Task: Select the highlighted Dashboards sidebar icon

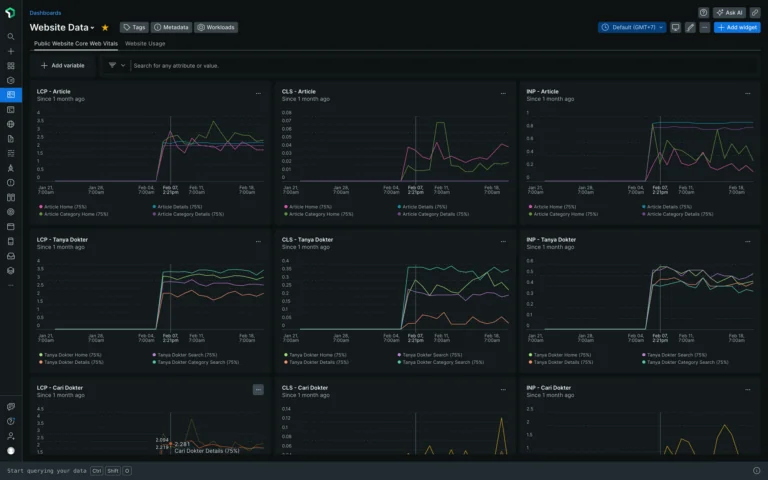Action: 11,95
